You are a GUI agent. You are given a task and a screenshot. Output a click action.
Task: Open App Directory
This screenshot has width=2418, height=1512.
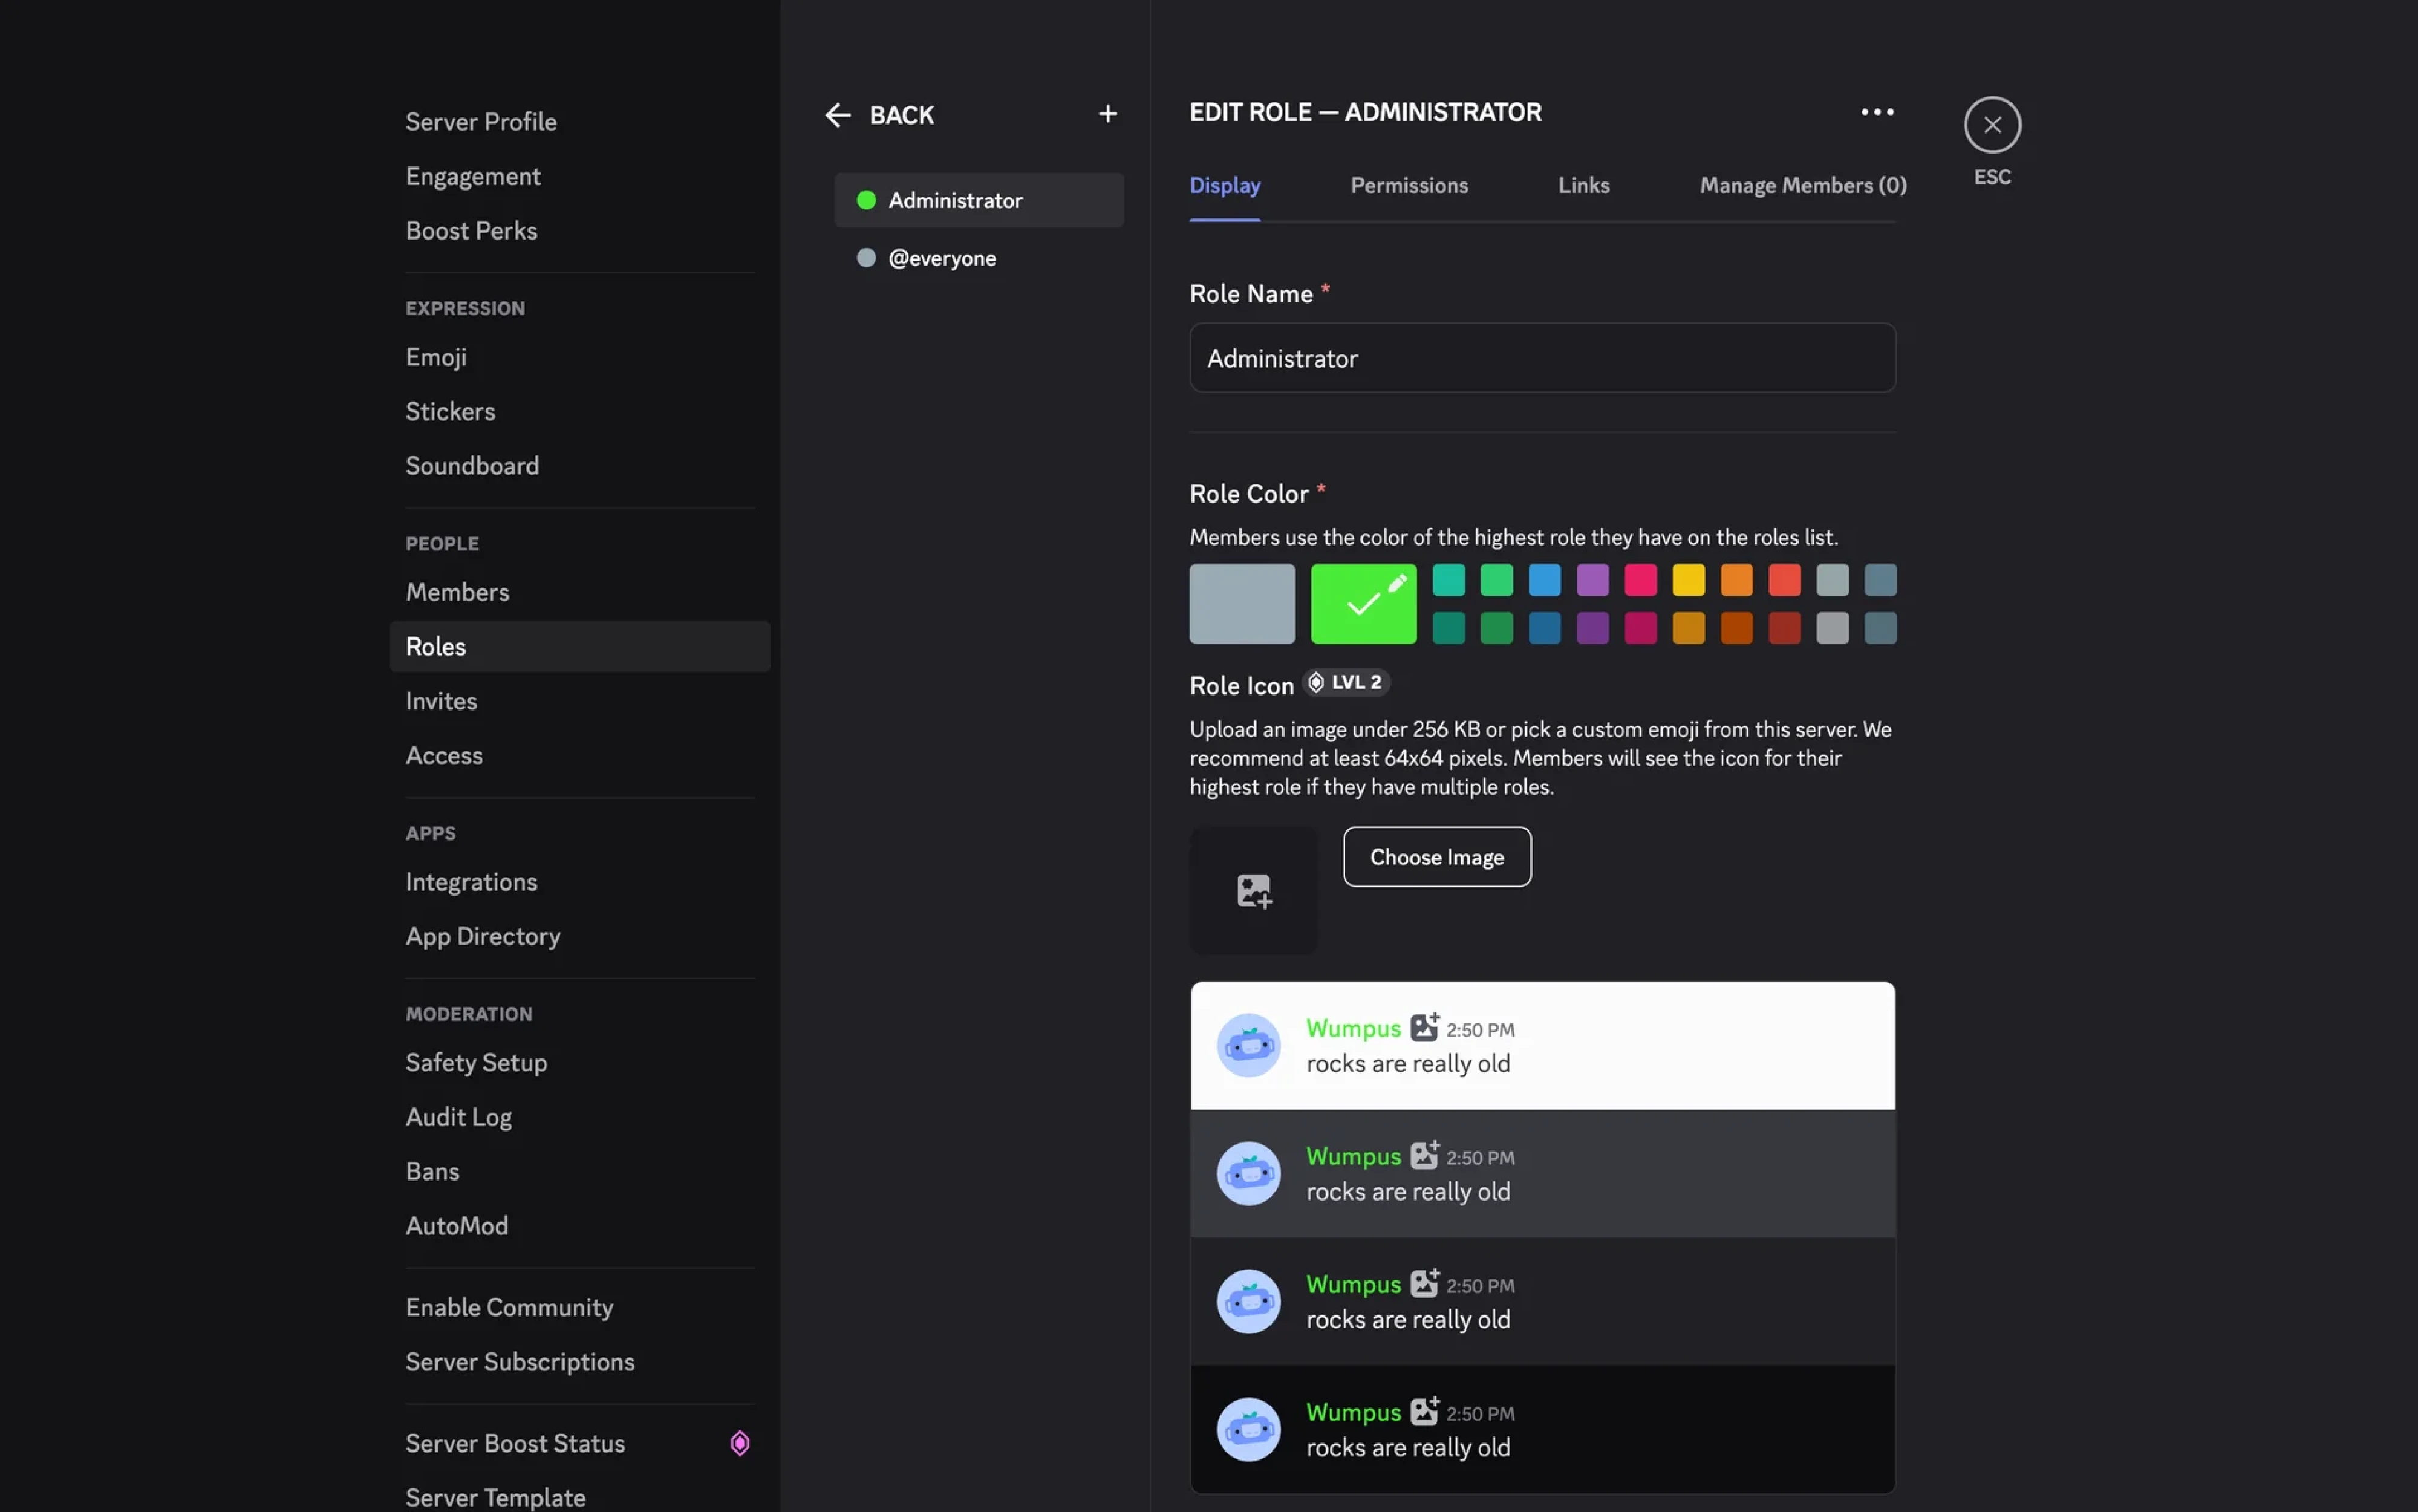point(580,936)
